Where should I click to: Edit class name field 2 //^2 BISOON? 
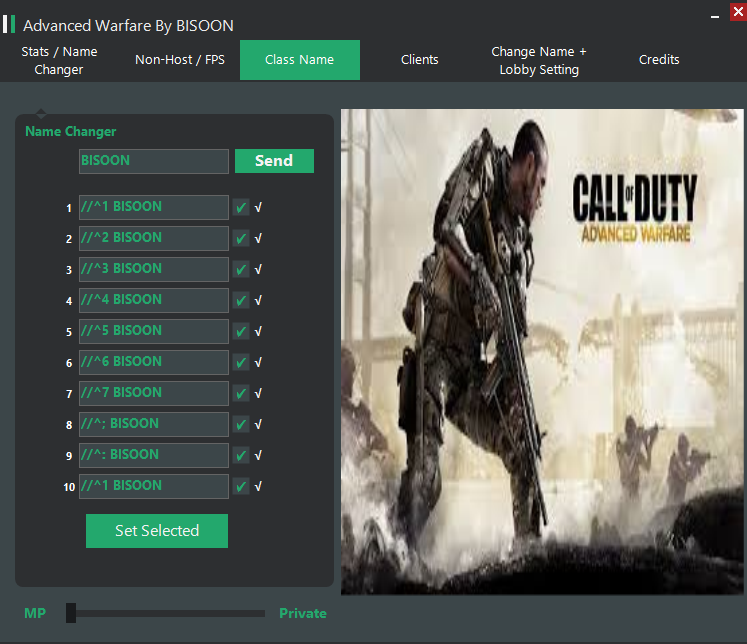click(x=154, y=238)
